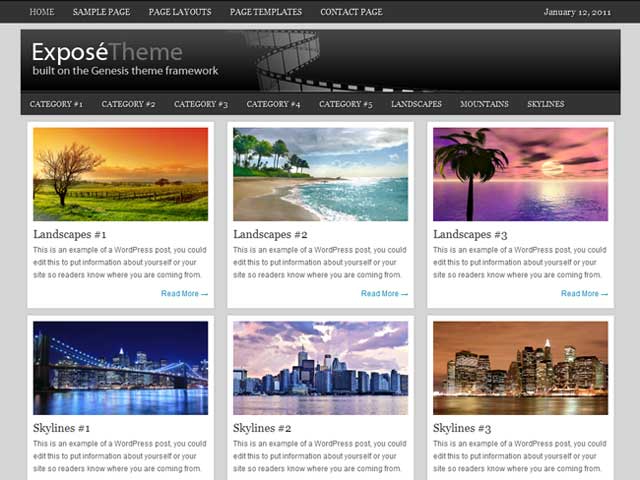Select Category #2 in navigation bar

click(128, 104)
